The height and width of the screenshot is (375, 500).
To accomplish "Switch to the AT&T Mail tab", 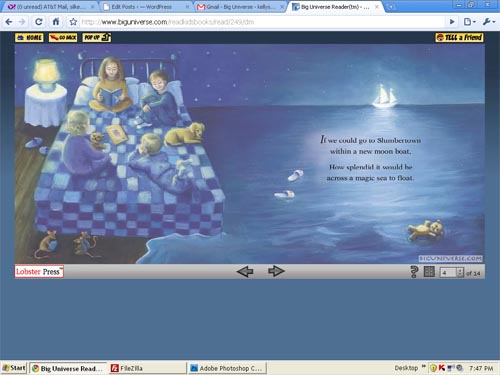I will pos(50,7).
